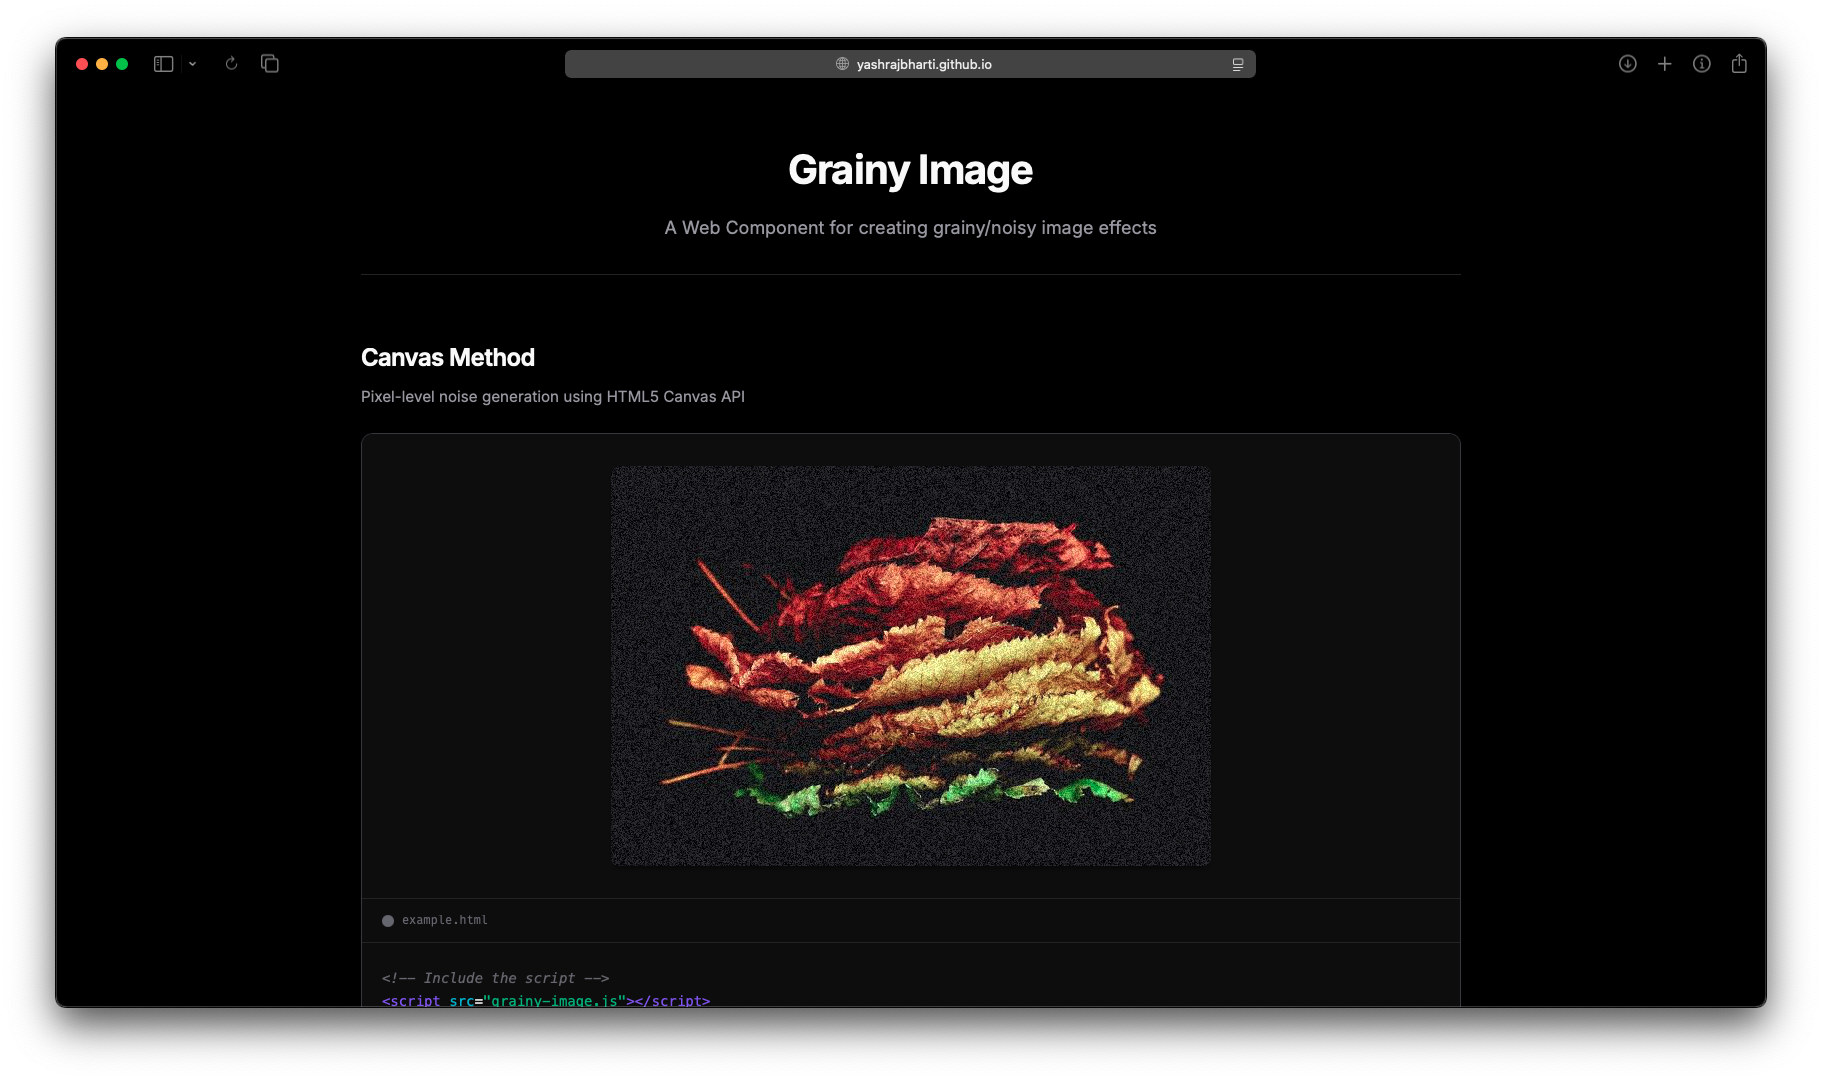Toggle the Safari sidebar icon

tap(164, 64)
